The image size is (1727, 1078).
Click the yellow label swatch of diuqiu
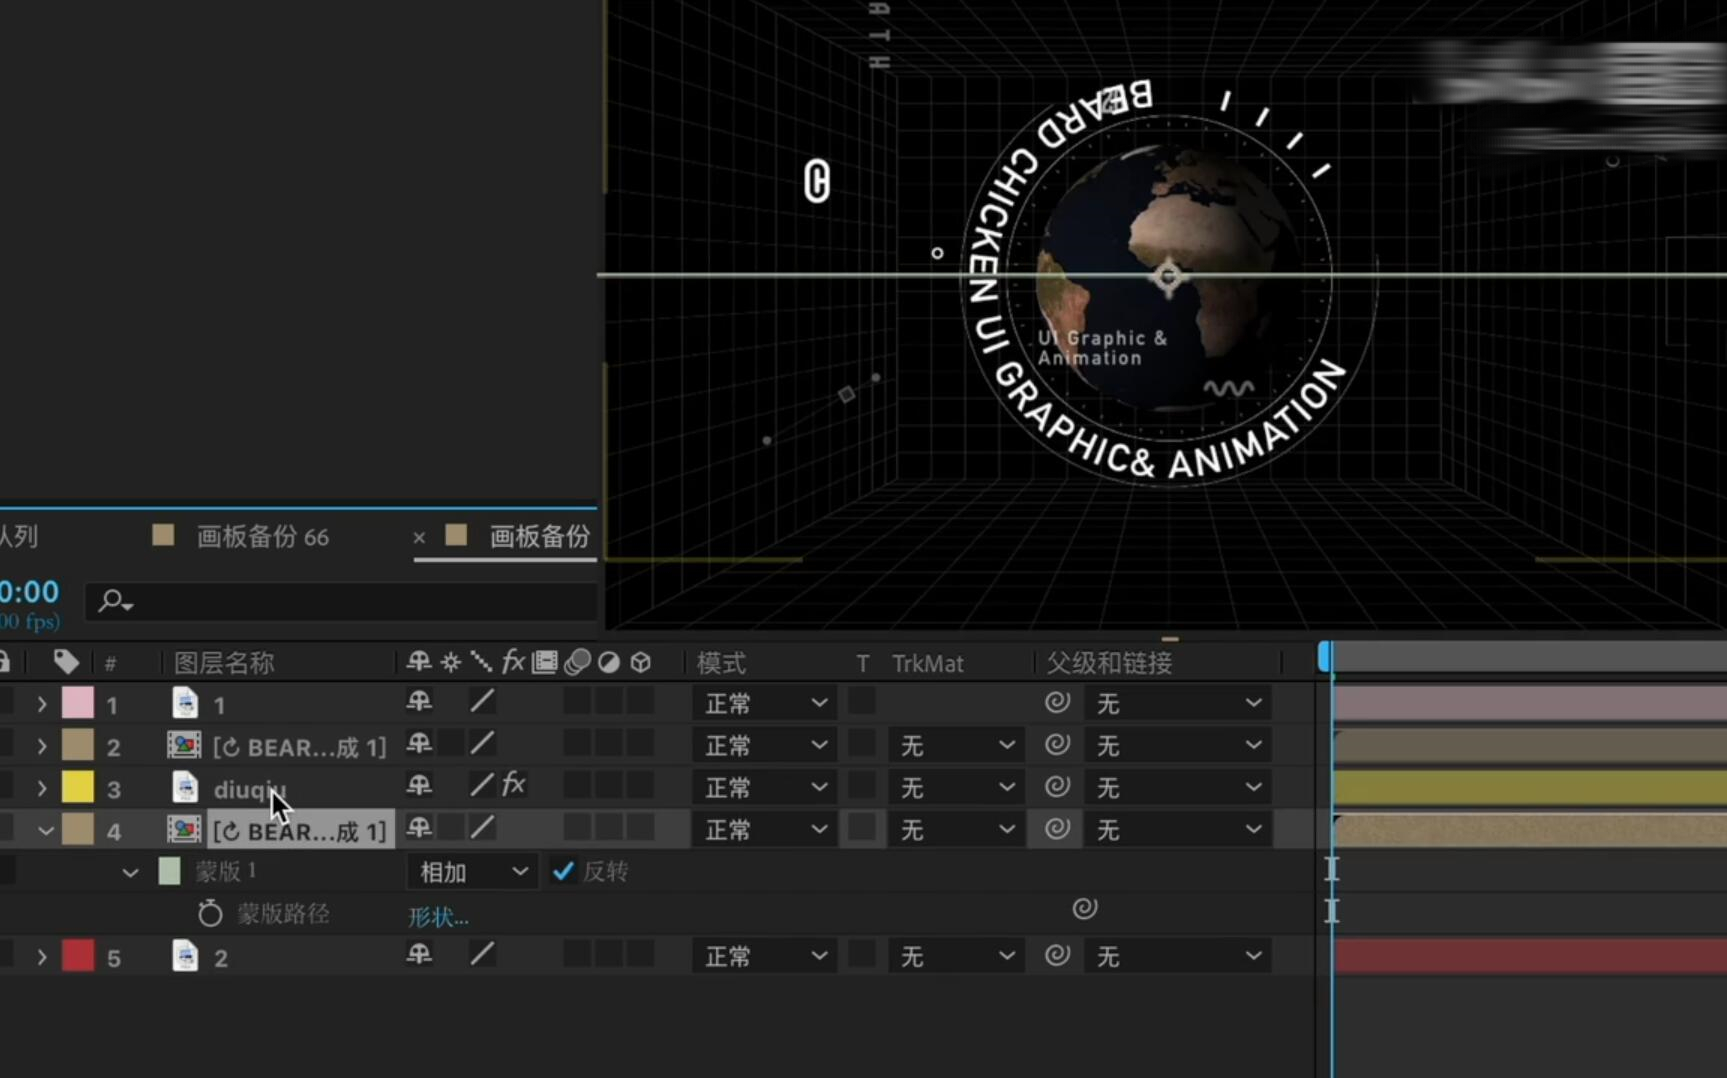[x=78, y=787]
